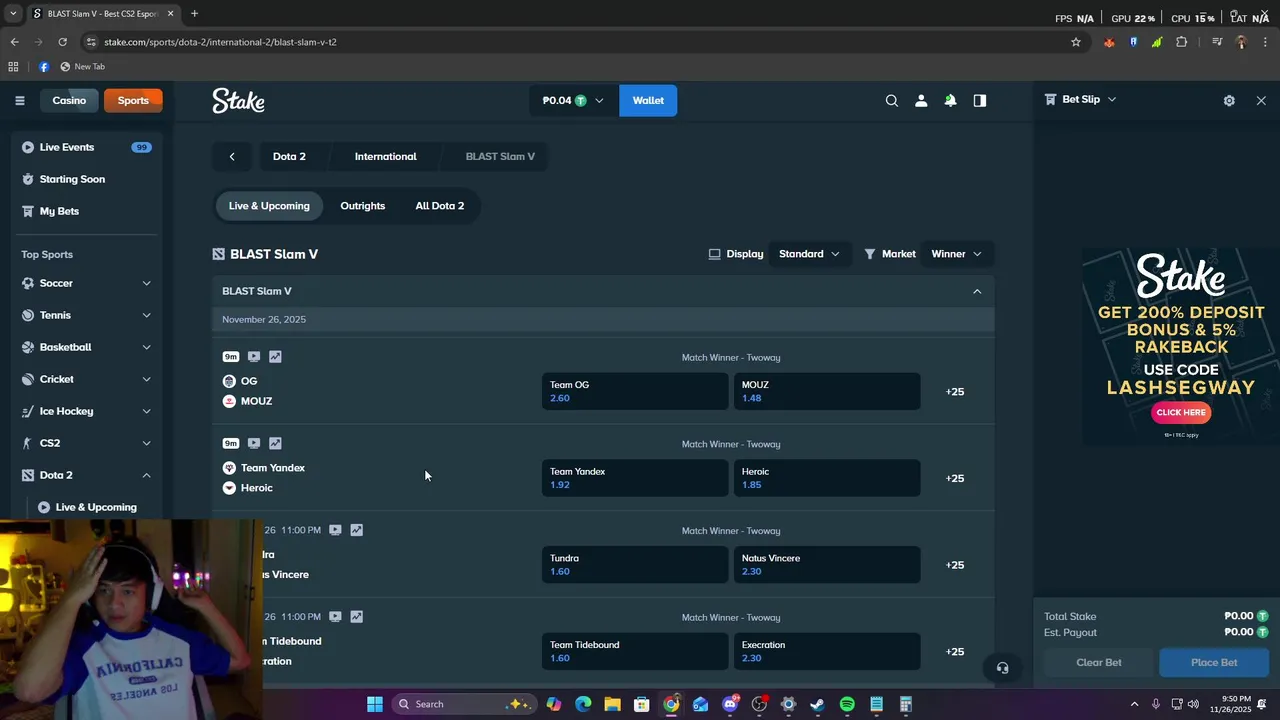Close the Bet Slip panel
The height and width of the screenshot is (720, 1280).
[1261, 100]
